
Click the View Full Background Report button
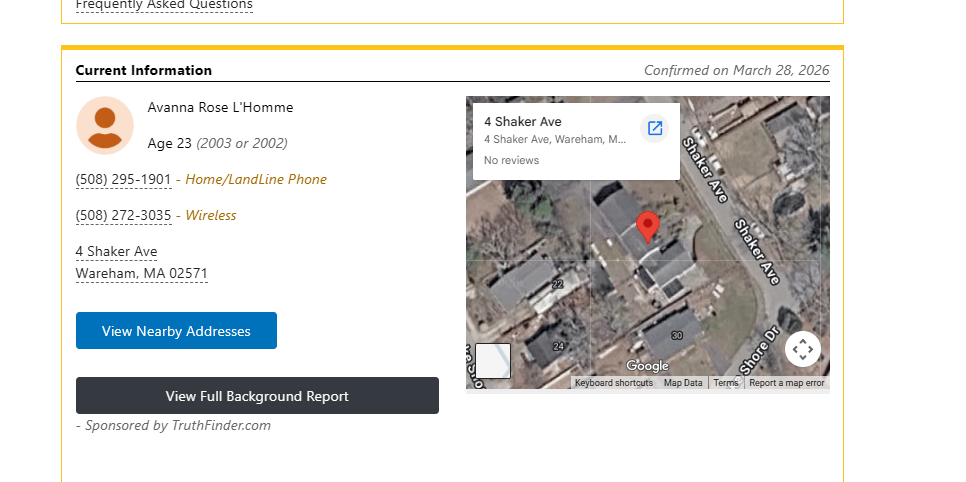coord(257,396)
